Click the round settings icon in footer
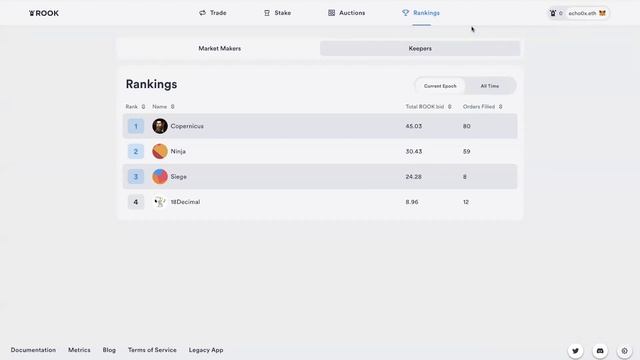This screenshot has width=640, height=360. pos(624,351)
